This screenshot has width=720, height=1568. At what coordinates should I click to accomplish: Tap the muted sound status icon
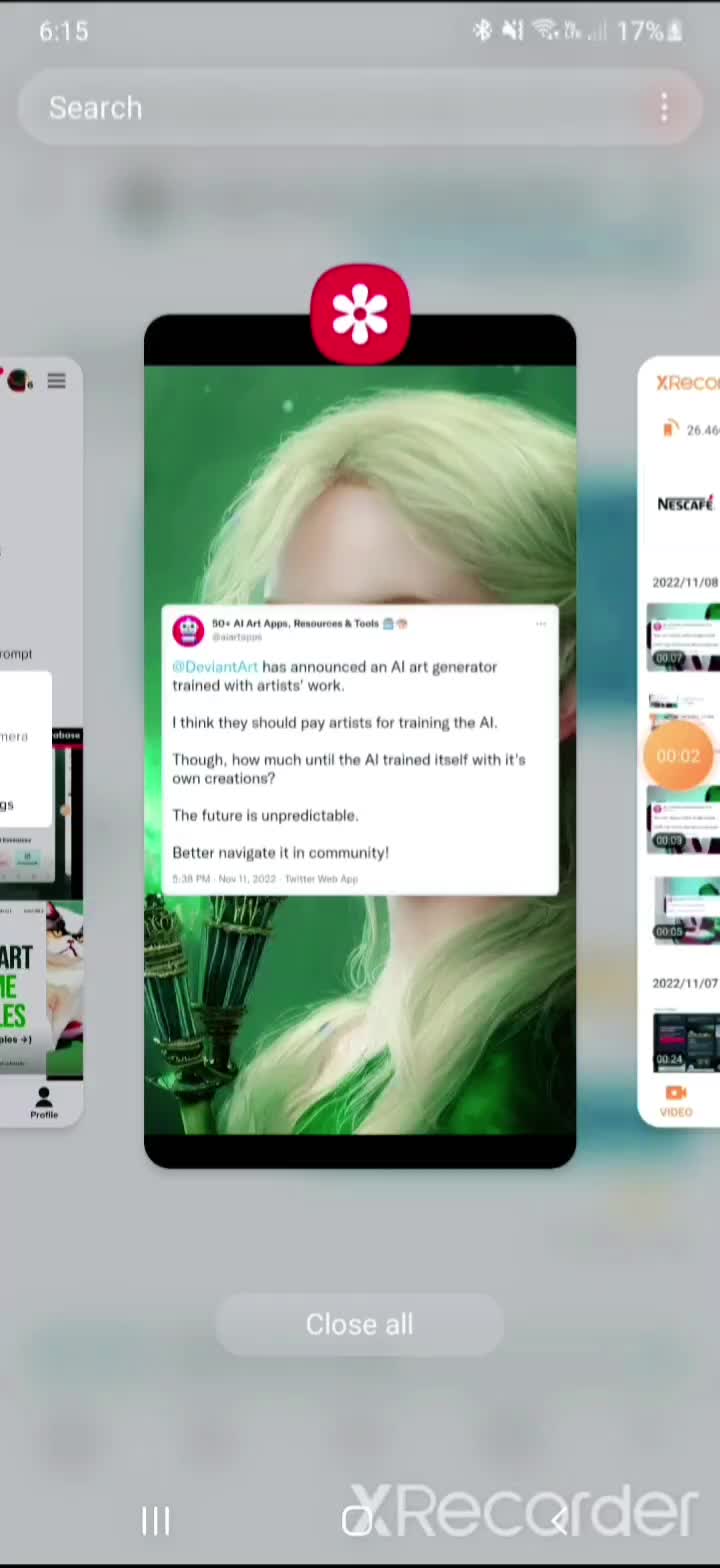512,31
